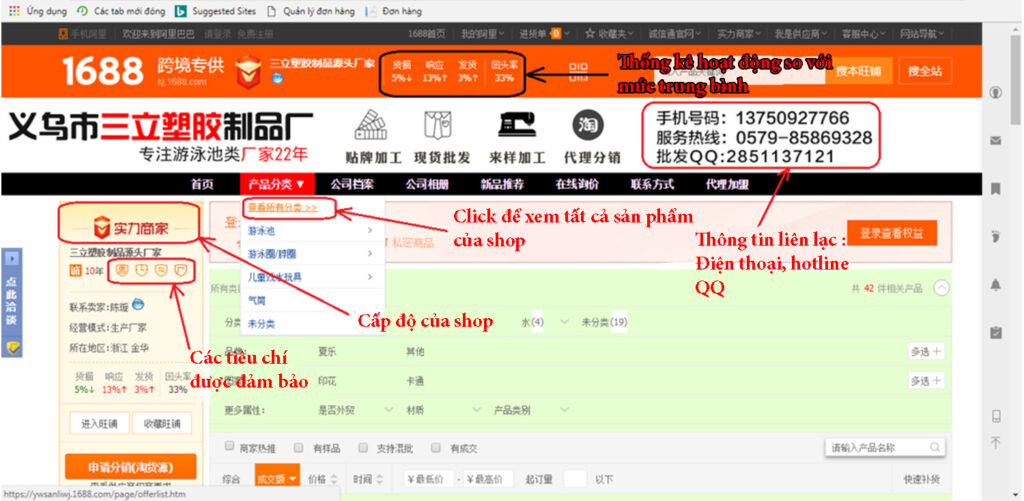Open 1688首页 link in top bar
This screenshot has height=501, width=1024.
[x=426, y=33]
